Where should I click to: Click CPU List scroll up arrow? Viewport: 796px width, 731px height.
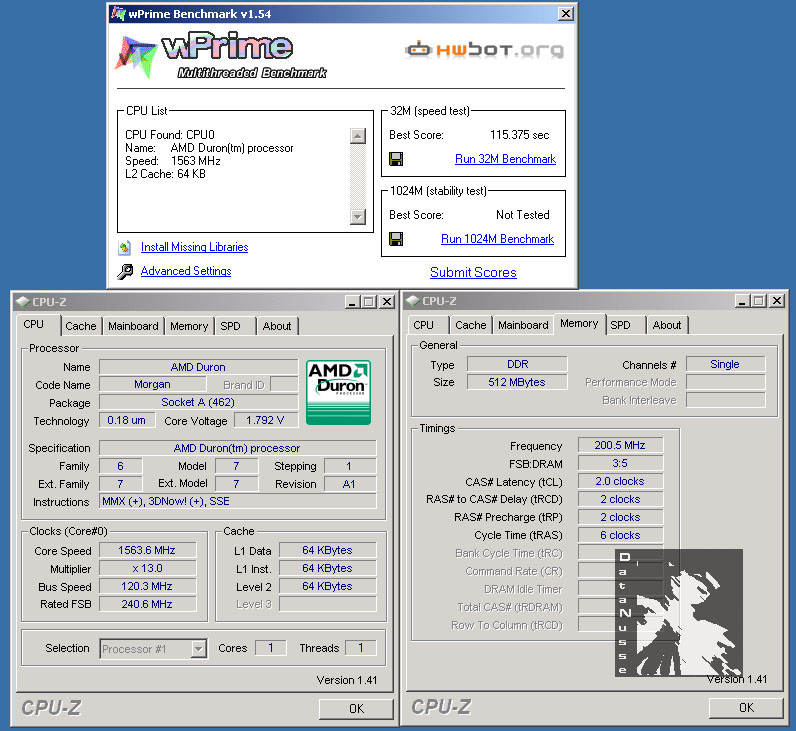click(358, 136)
